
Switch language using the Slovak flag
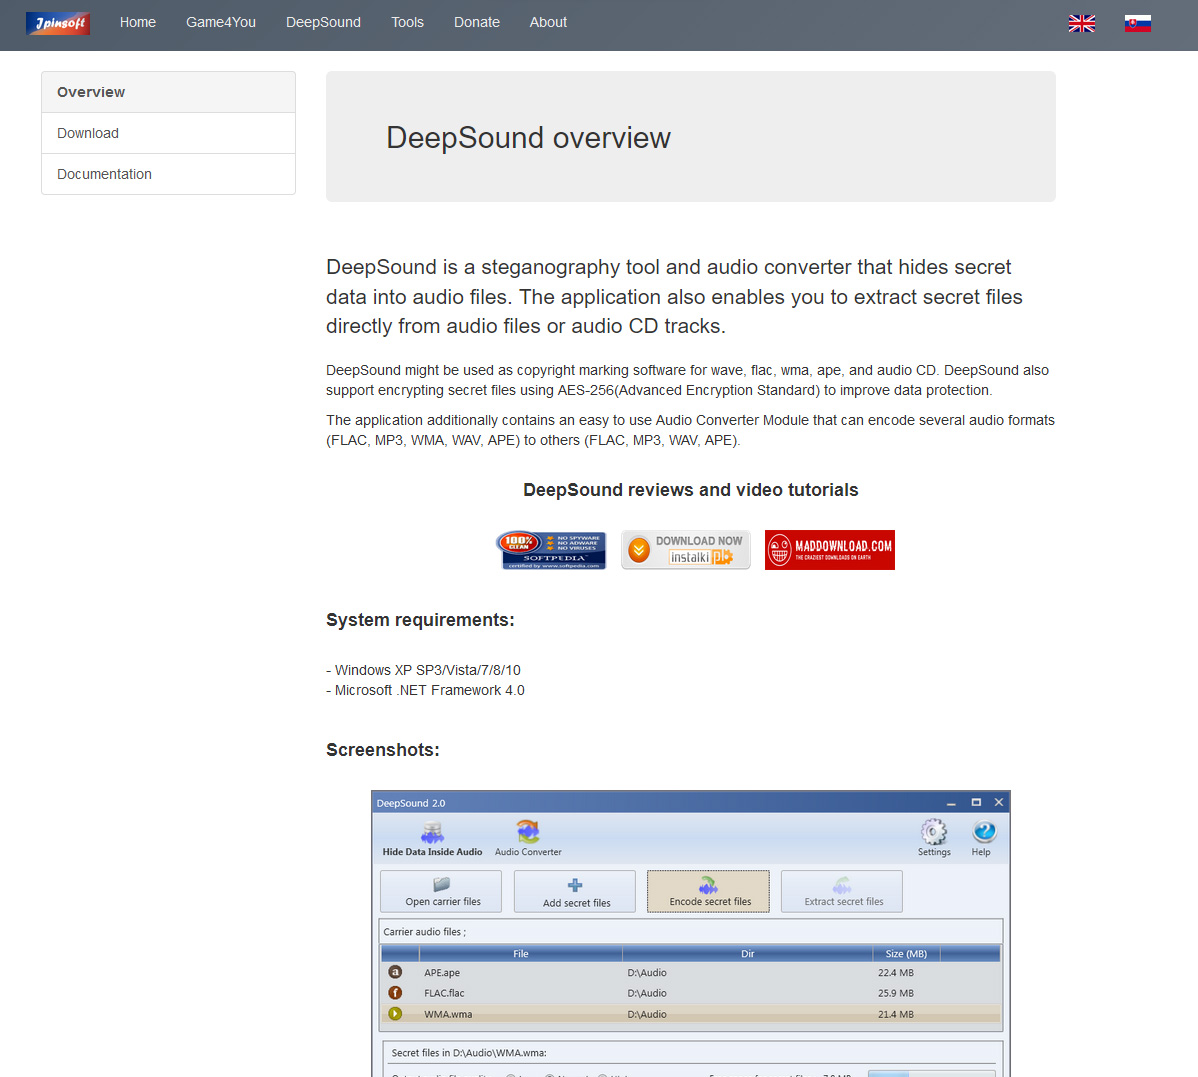(1137, 23)
